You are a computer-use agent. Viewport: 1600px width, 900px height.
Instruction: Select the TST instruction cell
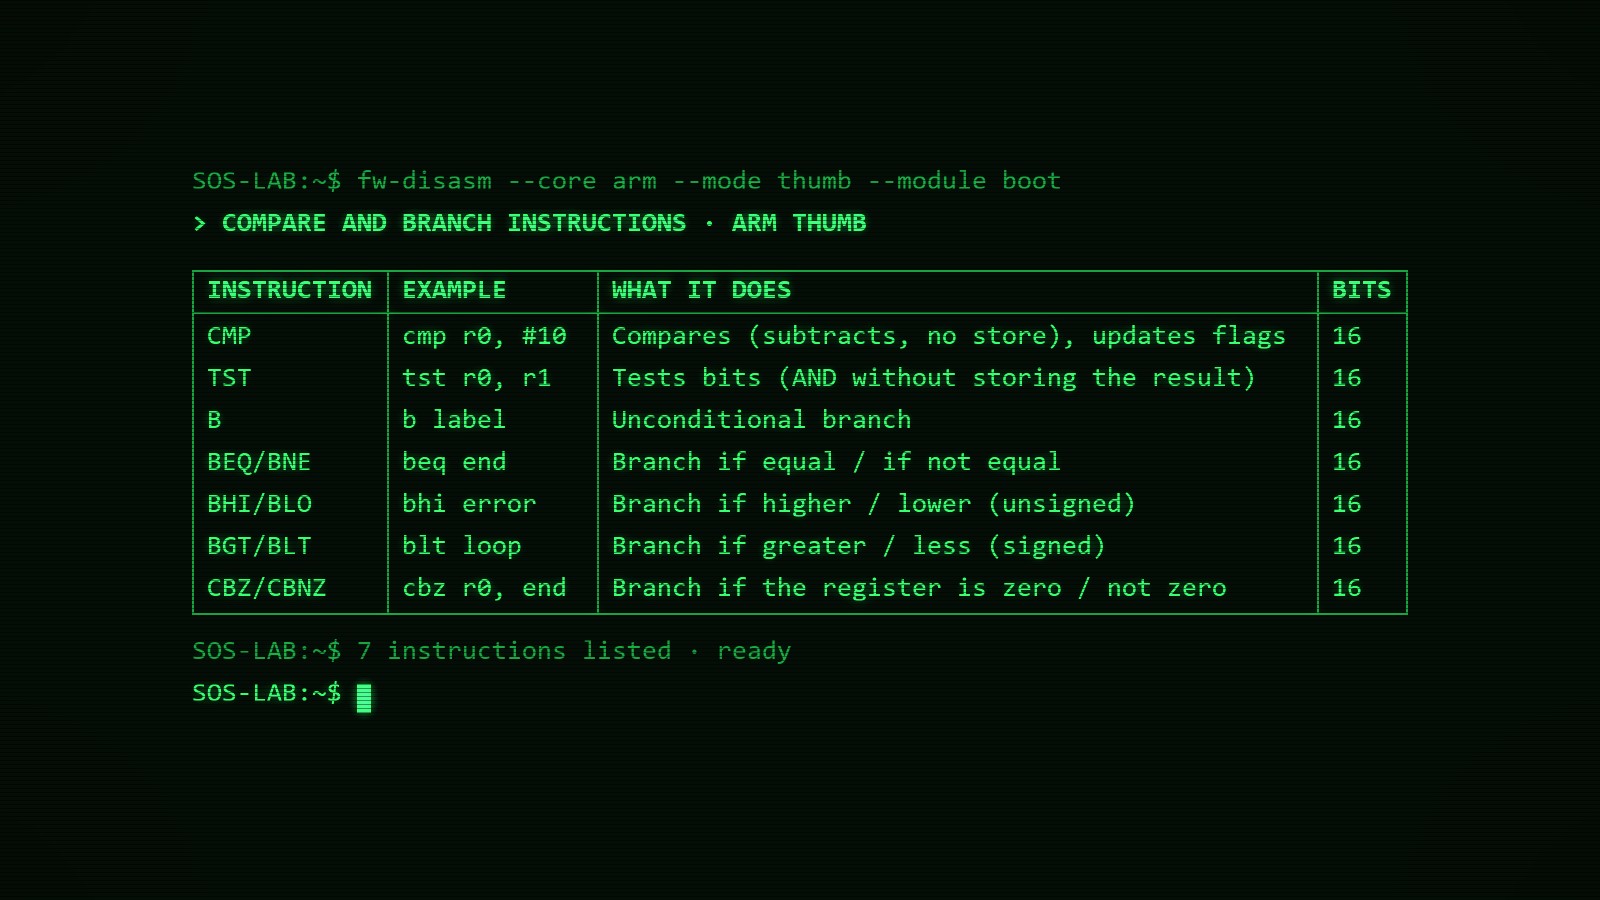[229, 378]
